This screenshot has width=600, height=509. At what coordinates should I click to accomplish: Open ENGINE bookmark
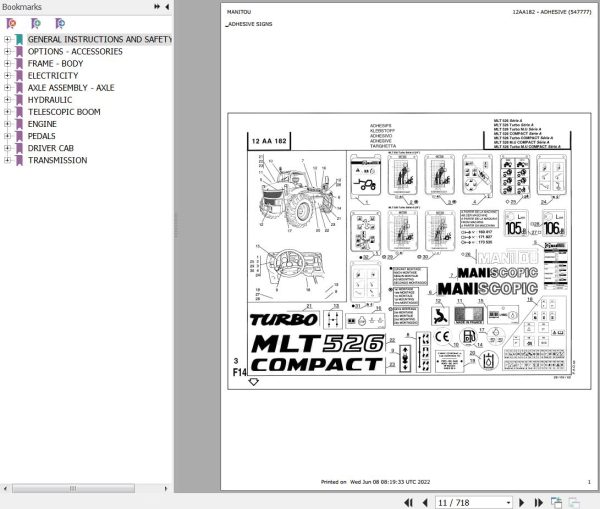pos(42,124)
